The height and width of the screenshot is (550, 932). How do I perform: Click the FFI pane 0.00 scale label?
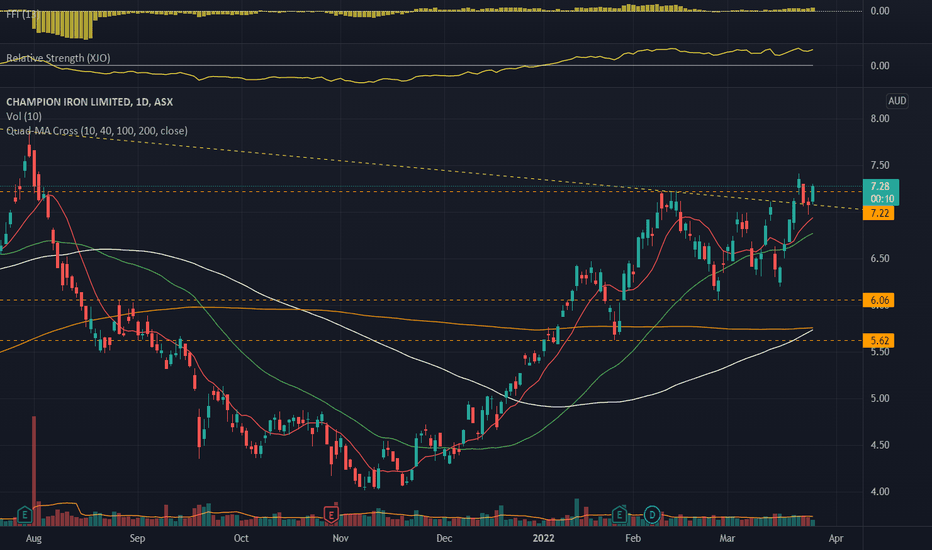pos(880,11)
